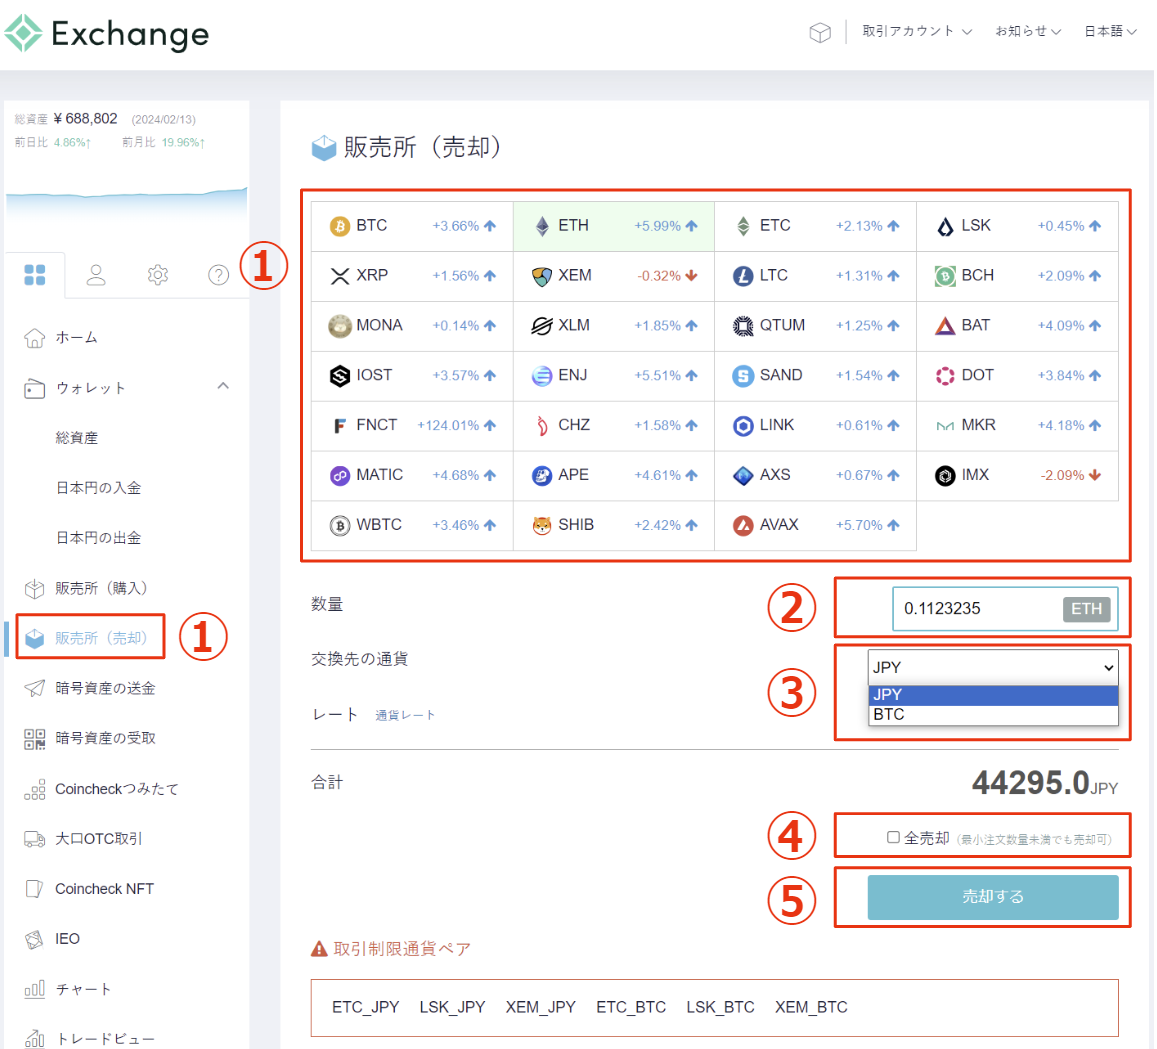Click the 通貨レート link
This screenshot has height=1049, width=1157.
pos(405,715)
